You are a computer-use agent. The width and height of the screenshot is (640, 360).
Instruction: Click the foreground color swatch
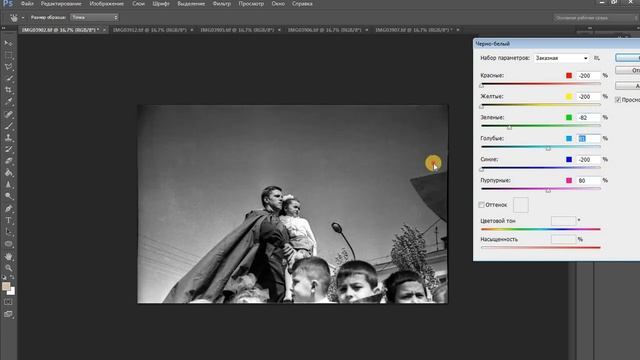point(6,286)
